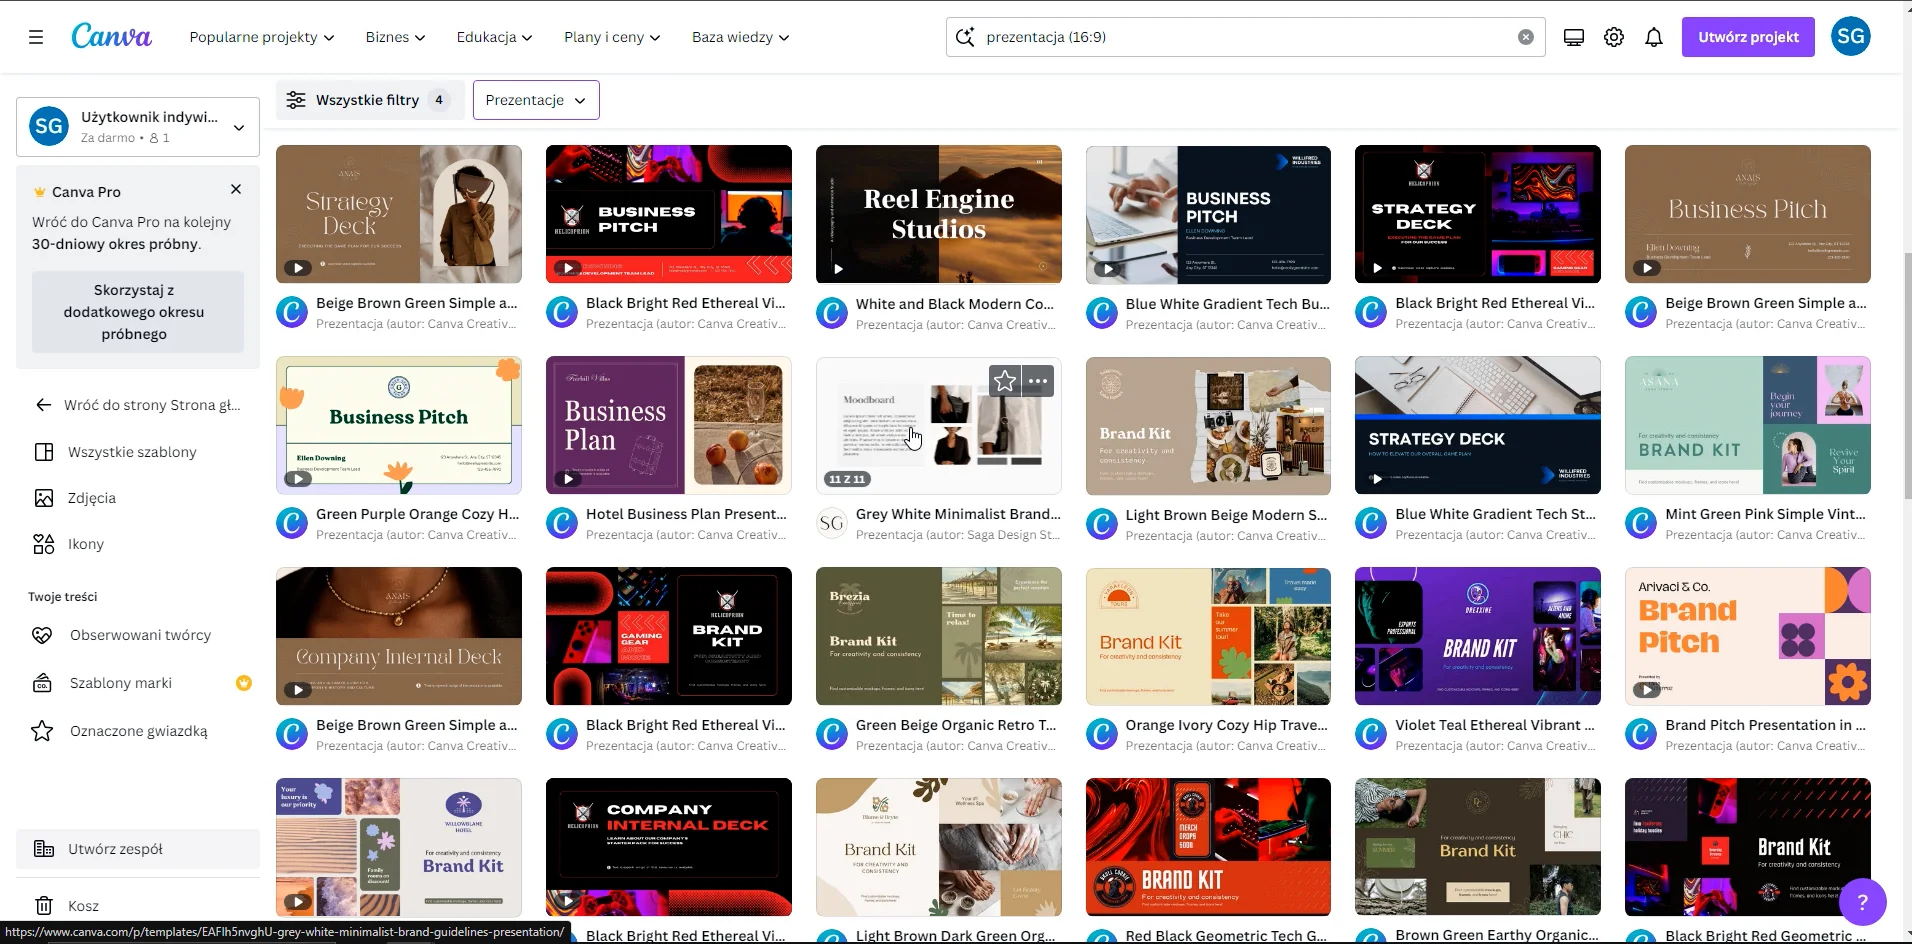Open Oznaczone gwiazdką

point(137,731)
